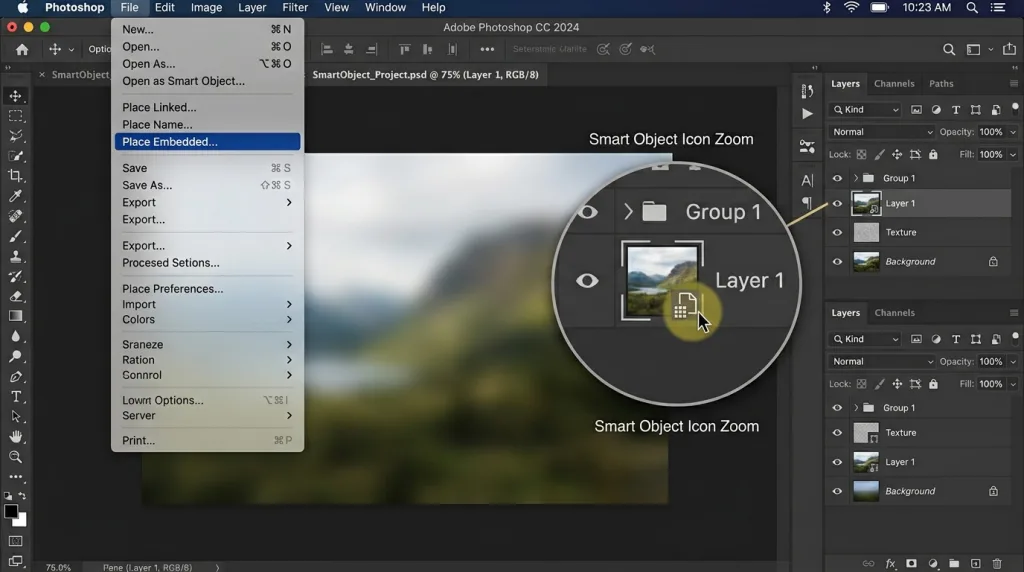Expand Group 1 chevron in upper Layers panel
The image size is (1024, 572).
click(x=856, y=178)
